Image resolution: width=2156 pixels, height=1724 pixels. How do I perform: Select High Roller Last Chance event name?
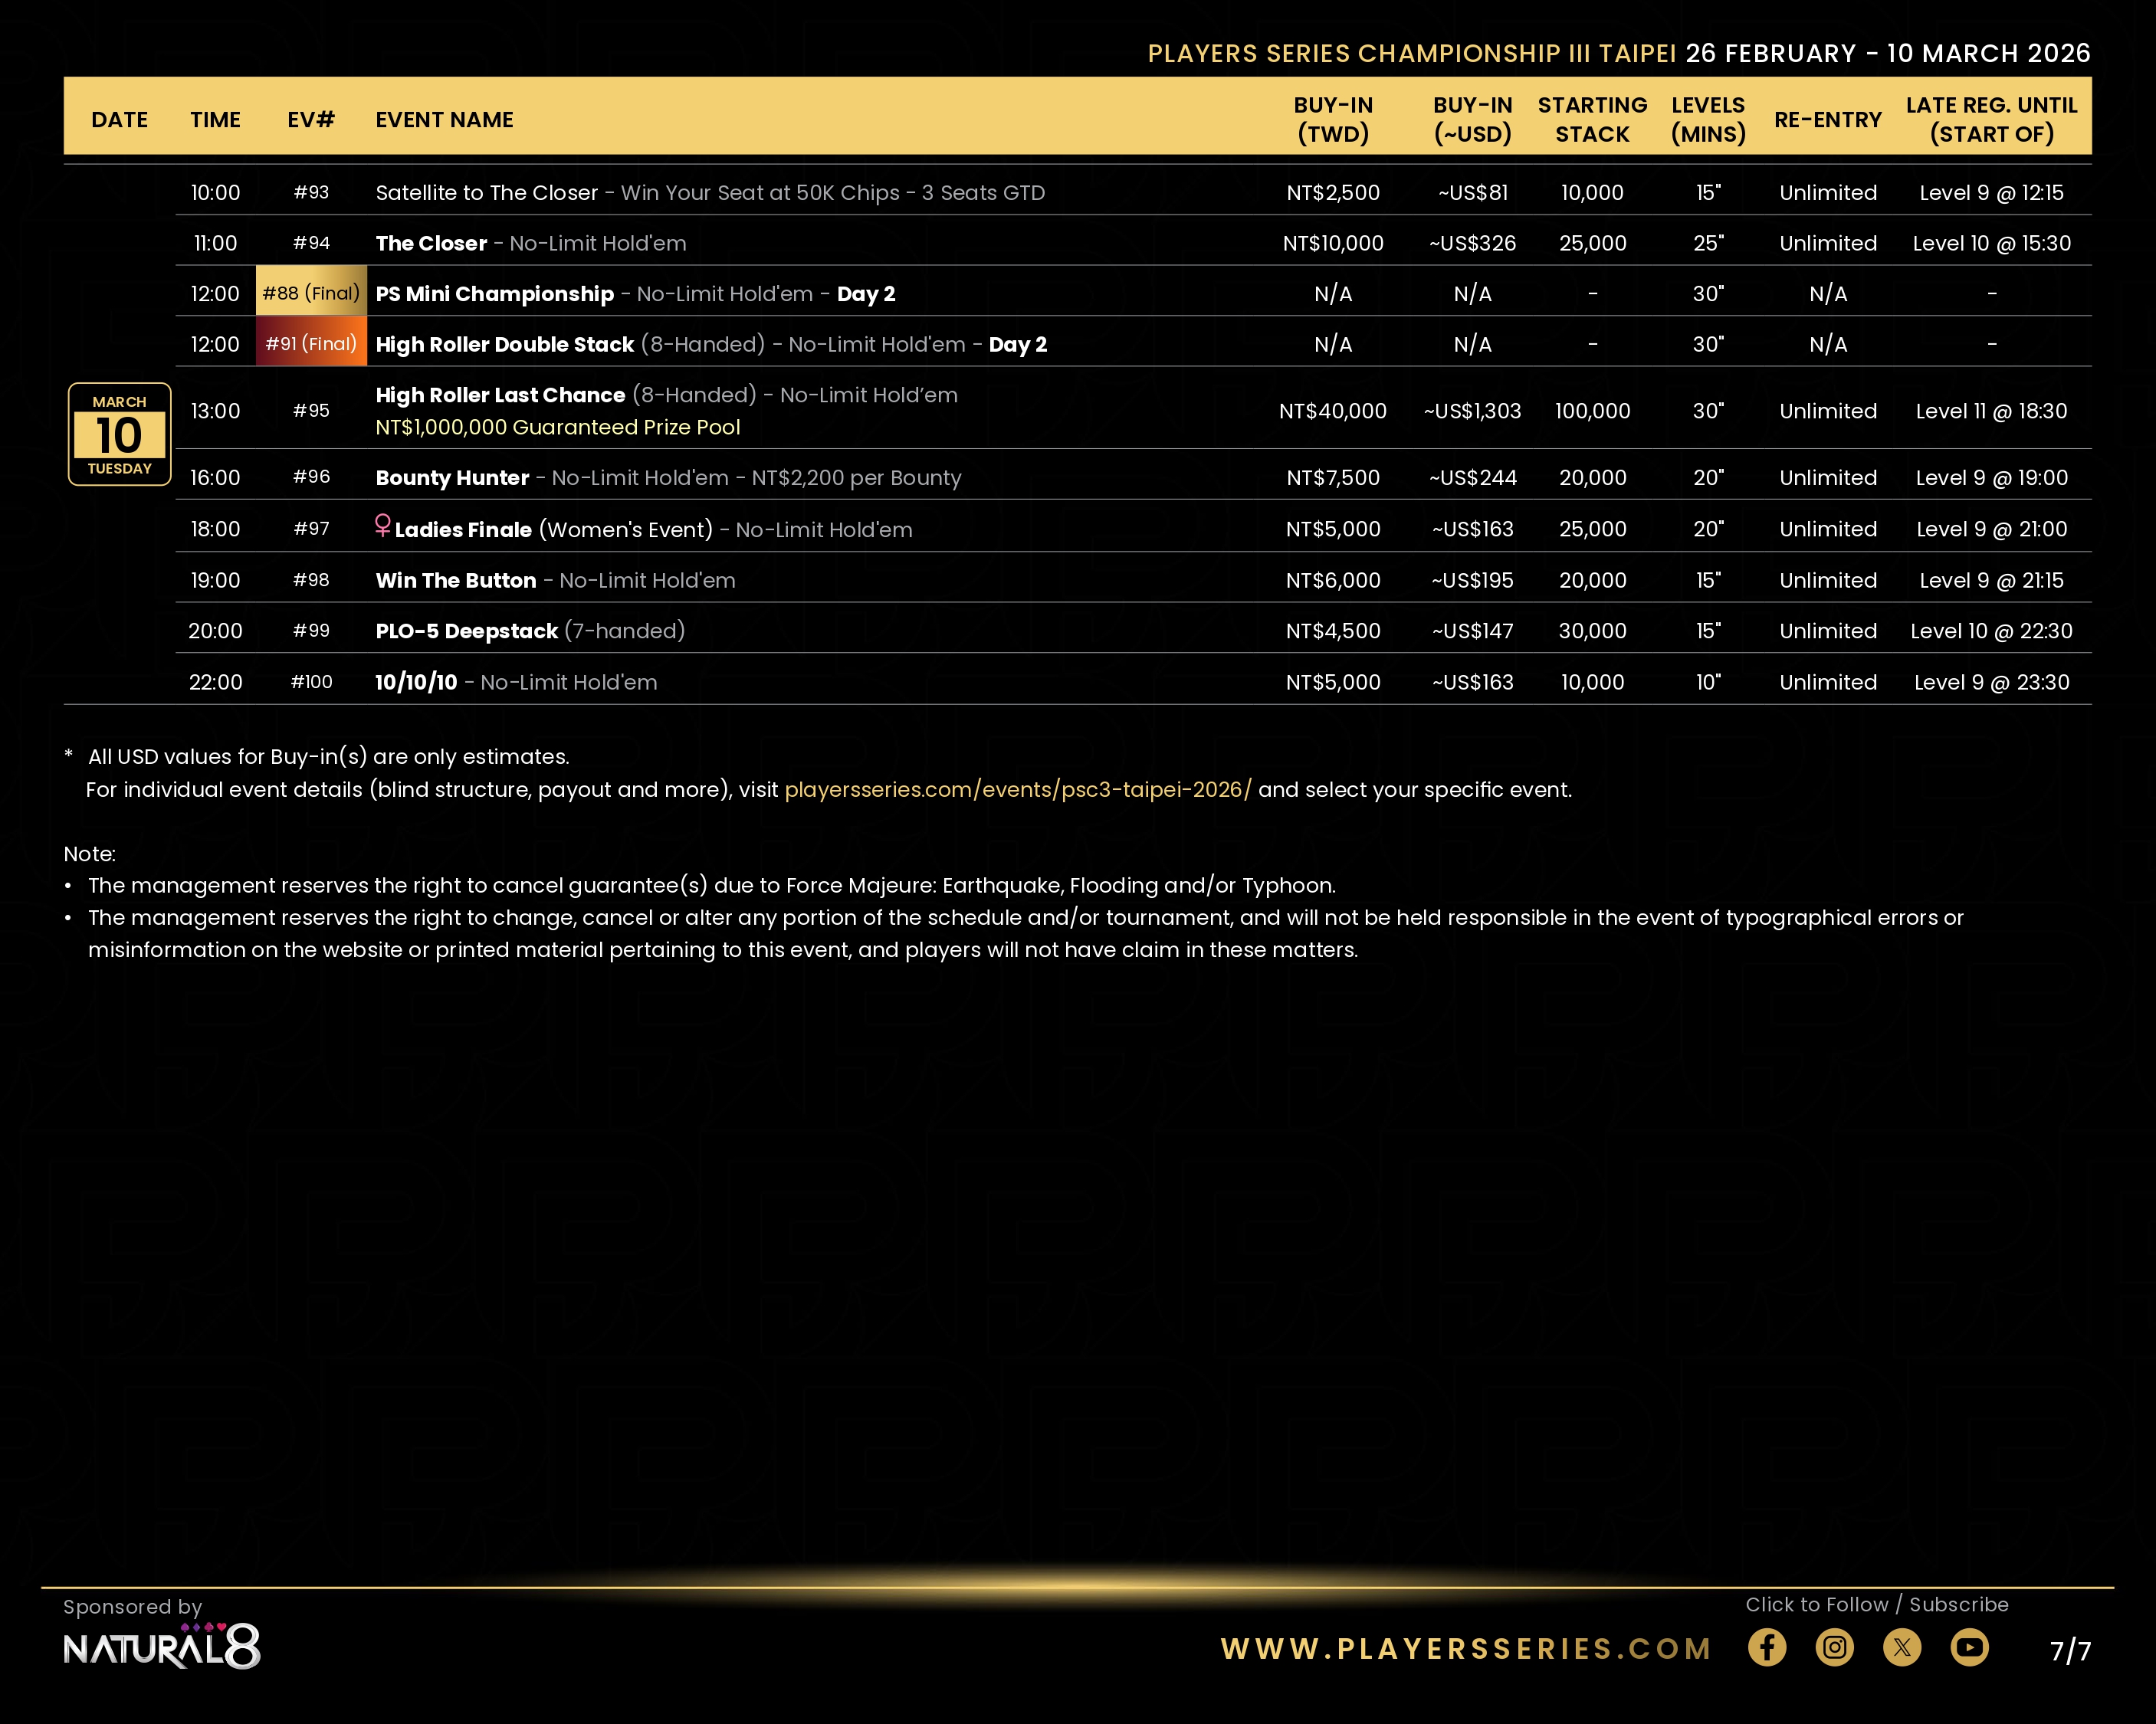500,395
